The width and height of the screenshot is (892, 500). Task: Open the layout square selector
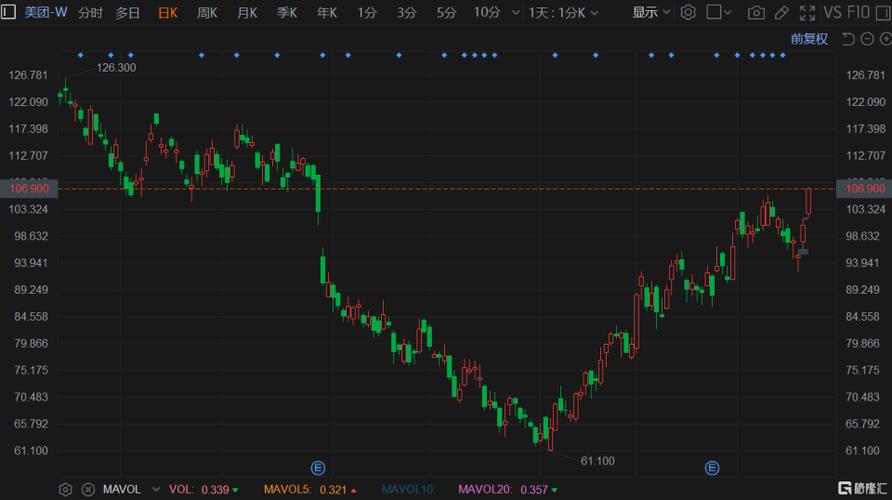(718, 12)
